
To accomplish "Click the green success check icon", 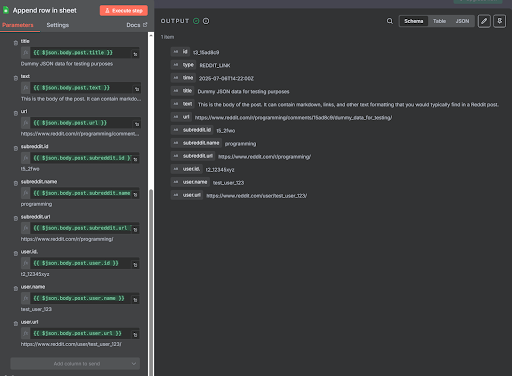I will (196, 21).
